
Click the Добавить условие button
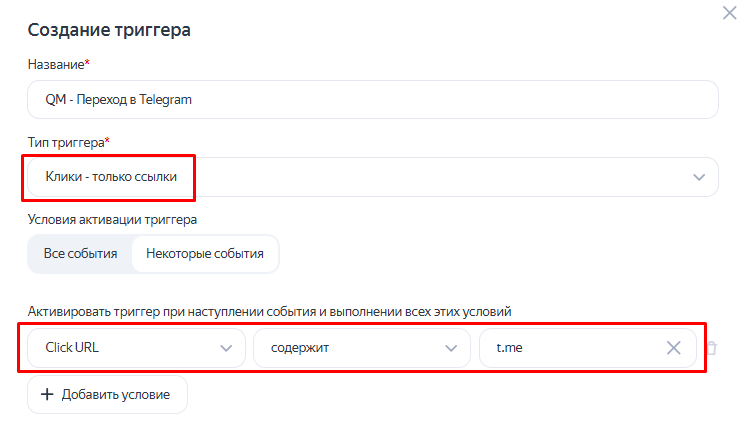coord(108,394)
